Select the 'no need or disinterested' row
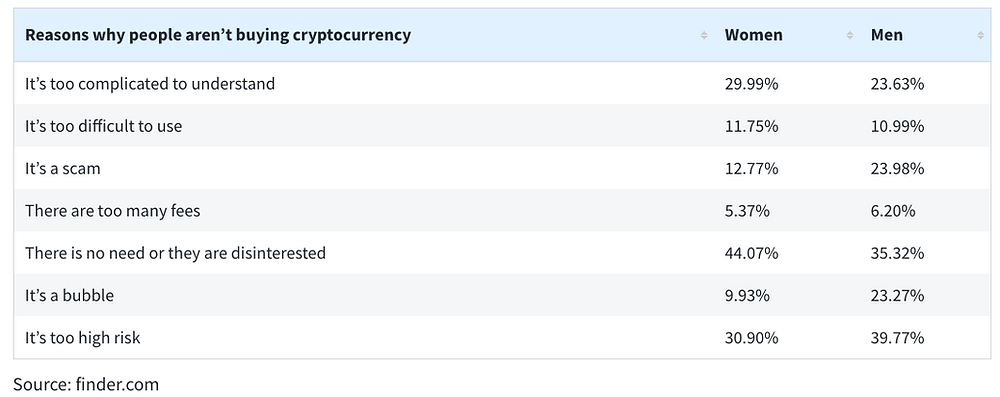Screen dimensions: 1000x397 click(x=502, y=253)
